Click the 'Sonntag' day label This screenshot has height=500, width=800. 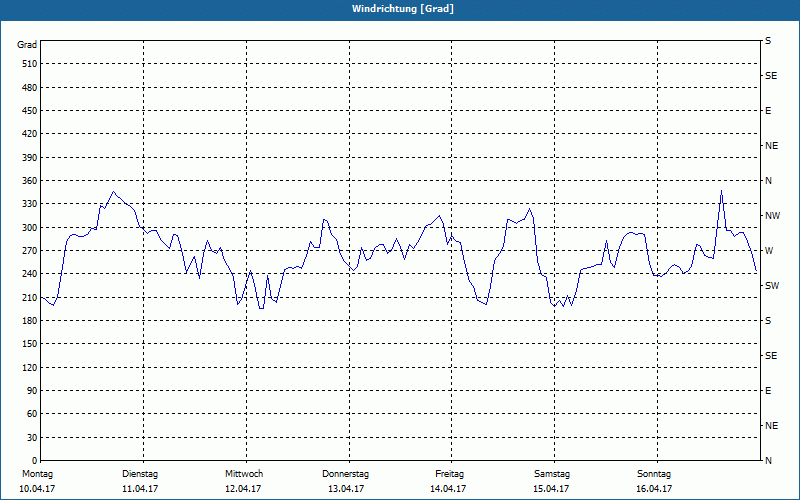654,474
